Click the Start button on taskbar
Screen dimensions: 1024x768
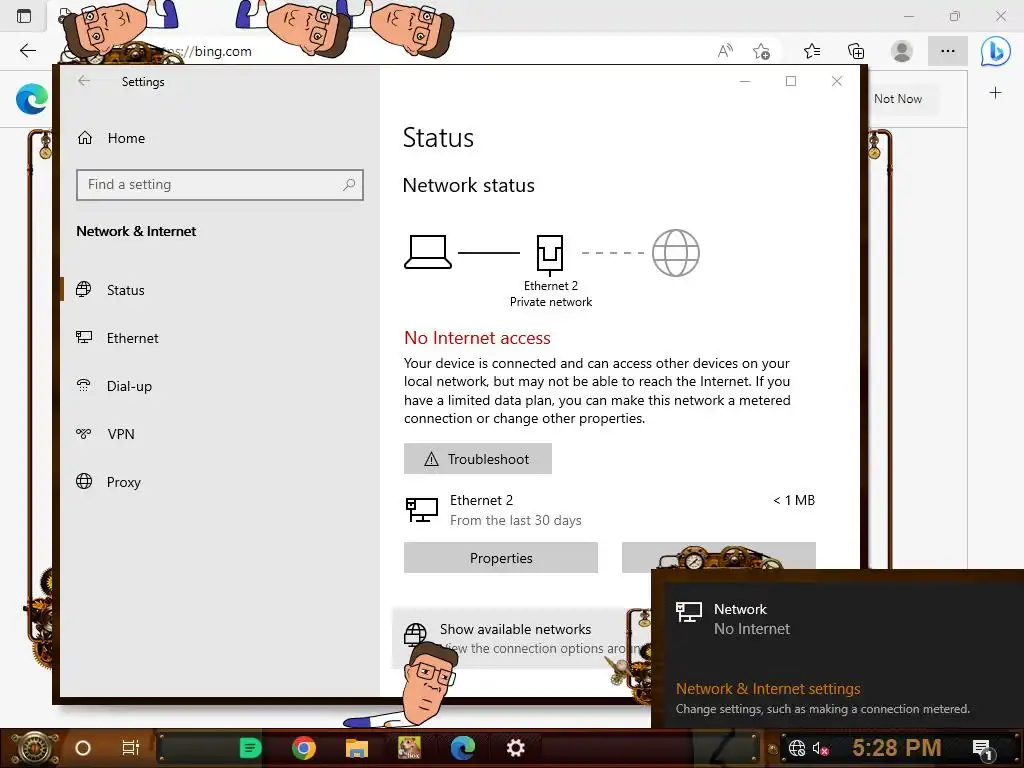pos(33,748)
